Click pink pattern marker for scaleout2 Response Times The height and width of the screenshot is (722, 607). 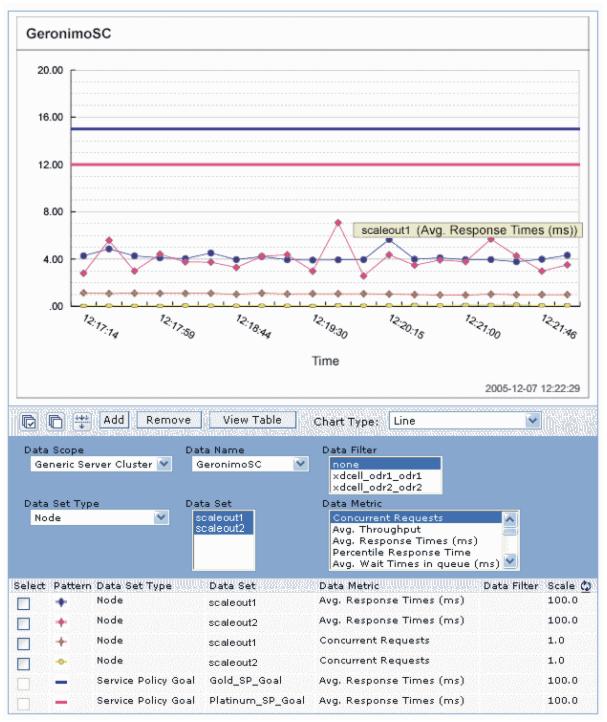[61, 622]
